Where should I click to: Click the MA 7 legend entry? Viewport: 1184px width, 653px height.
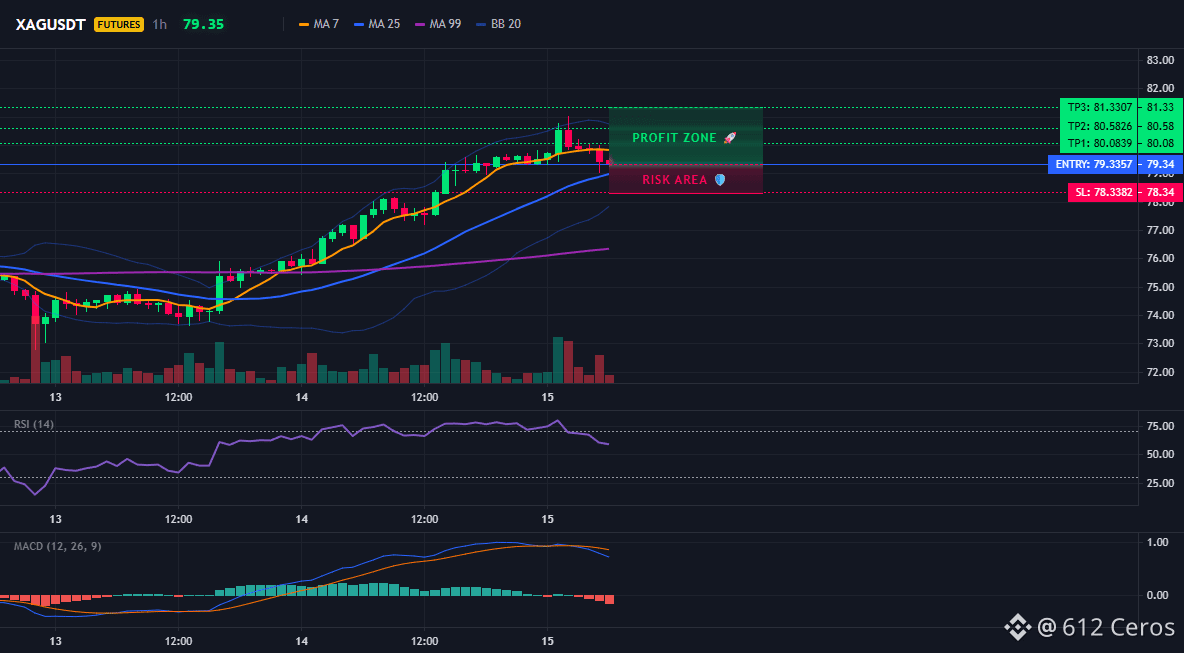tap(319, 24)
